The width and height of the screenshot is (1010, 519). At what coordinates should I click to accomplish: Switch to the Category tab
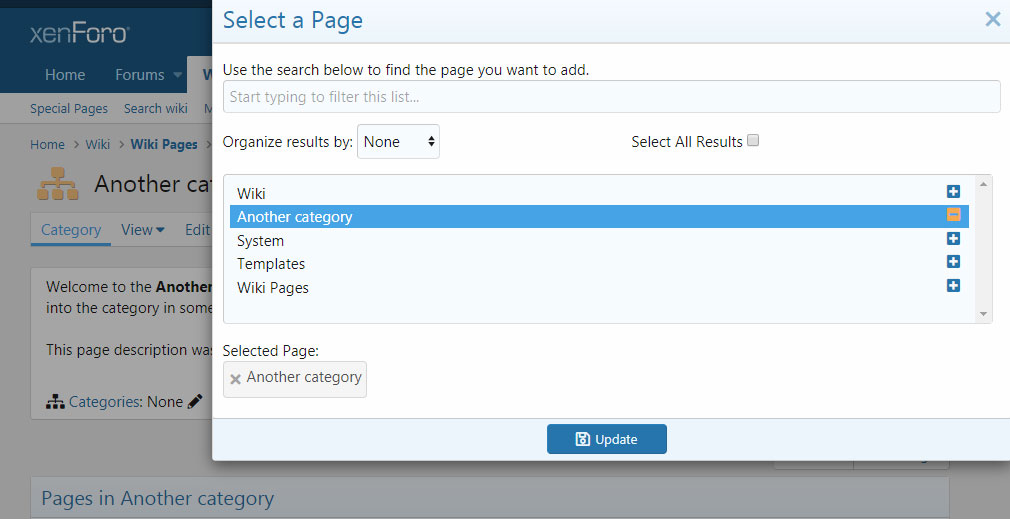pyautogui.click(x=71, y=230)
